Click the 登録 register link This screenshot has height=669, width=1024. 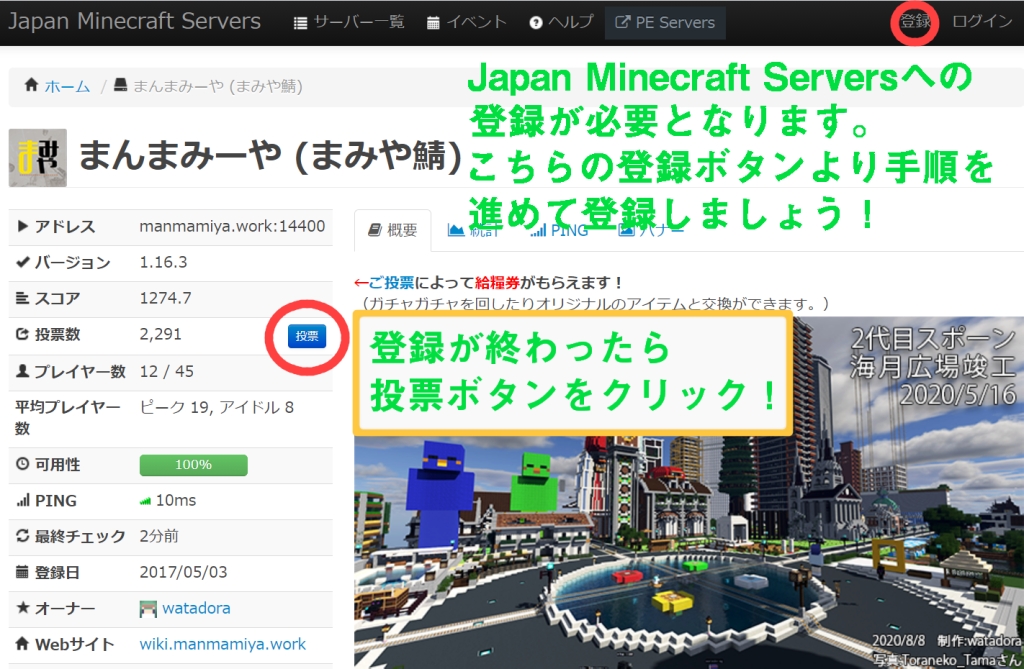click(914, 21)
